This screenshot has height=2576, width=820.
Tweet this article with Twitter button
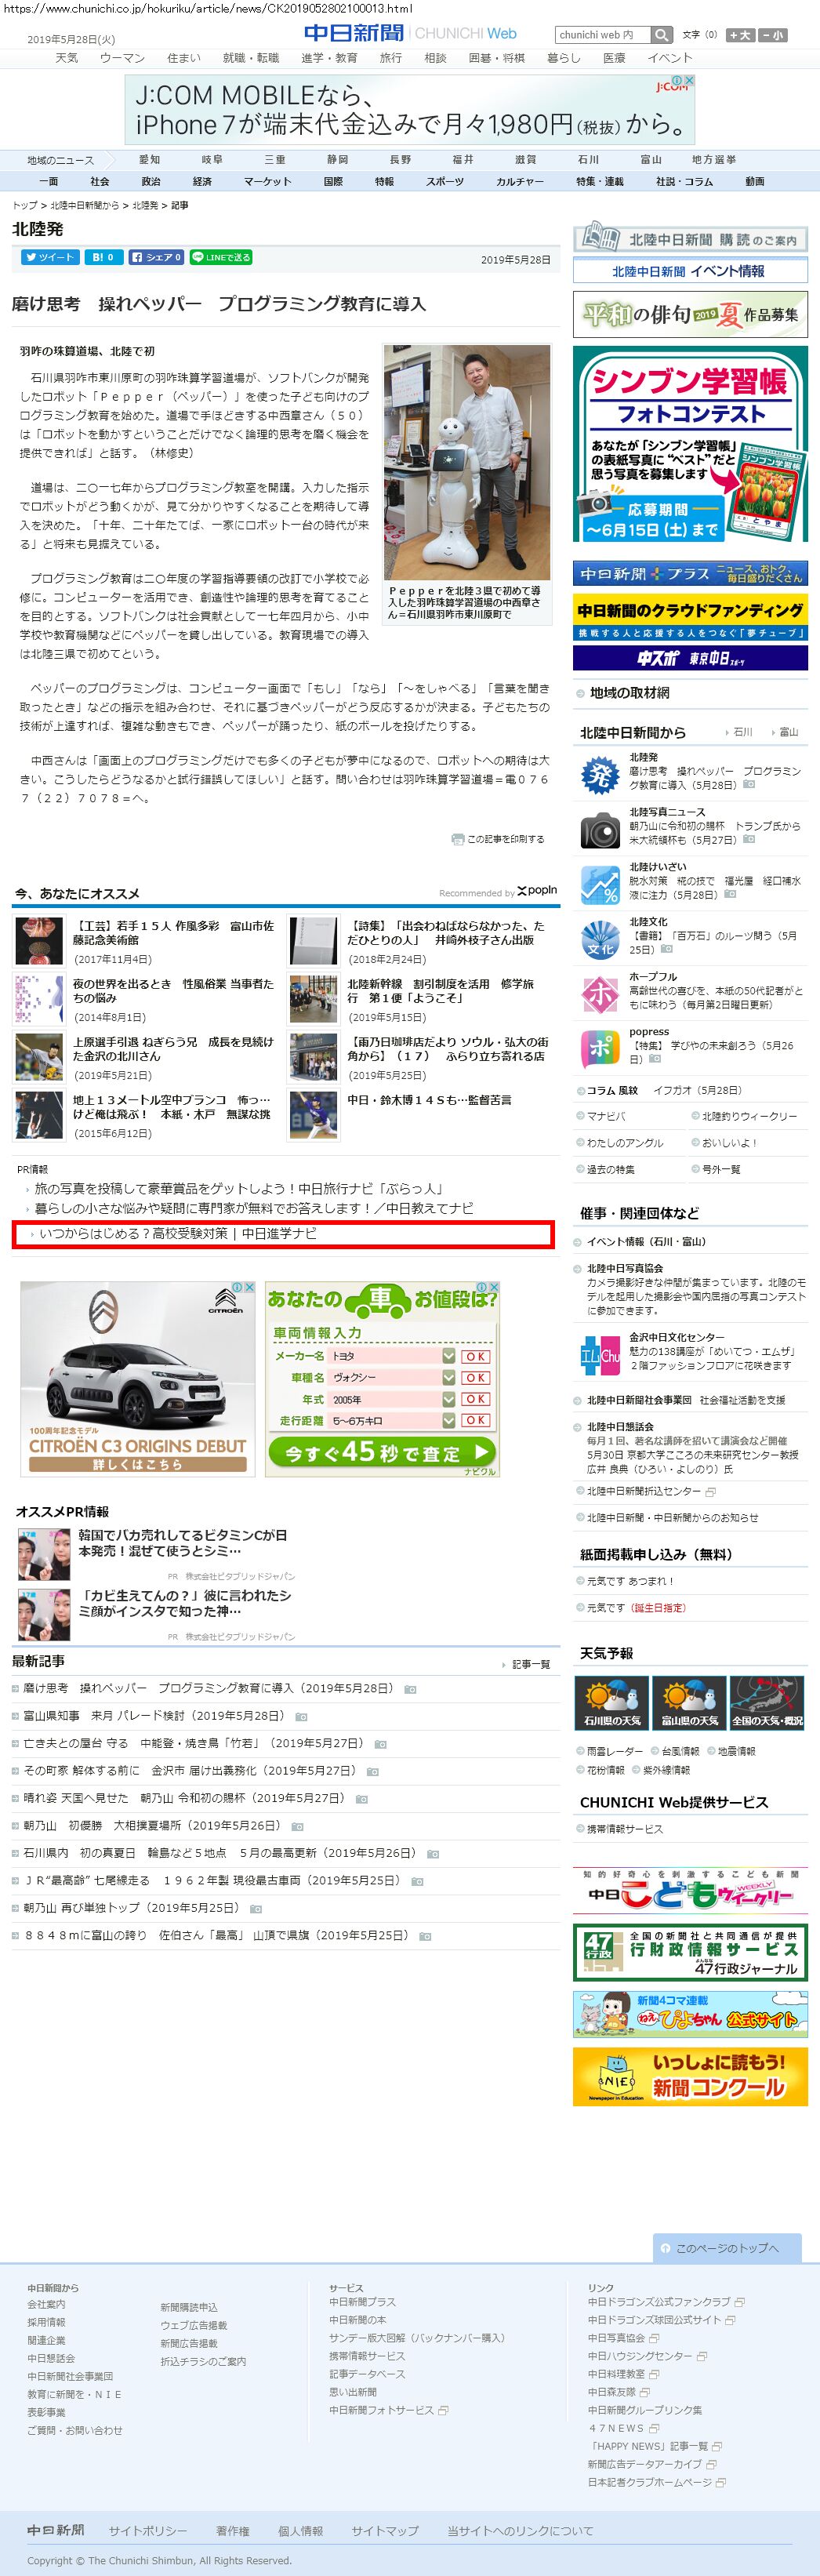[51, 257]
